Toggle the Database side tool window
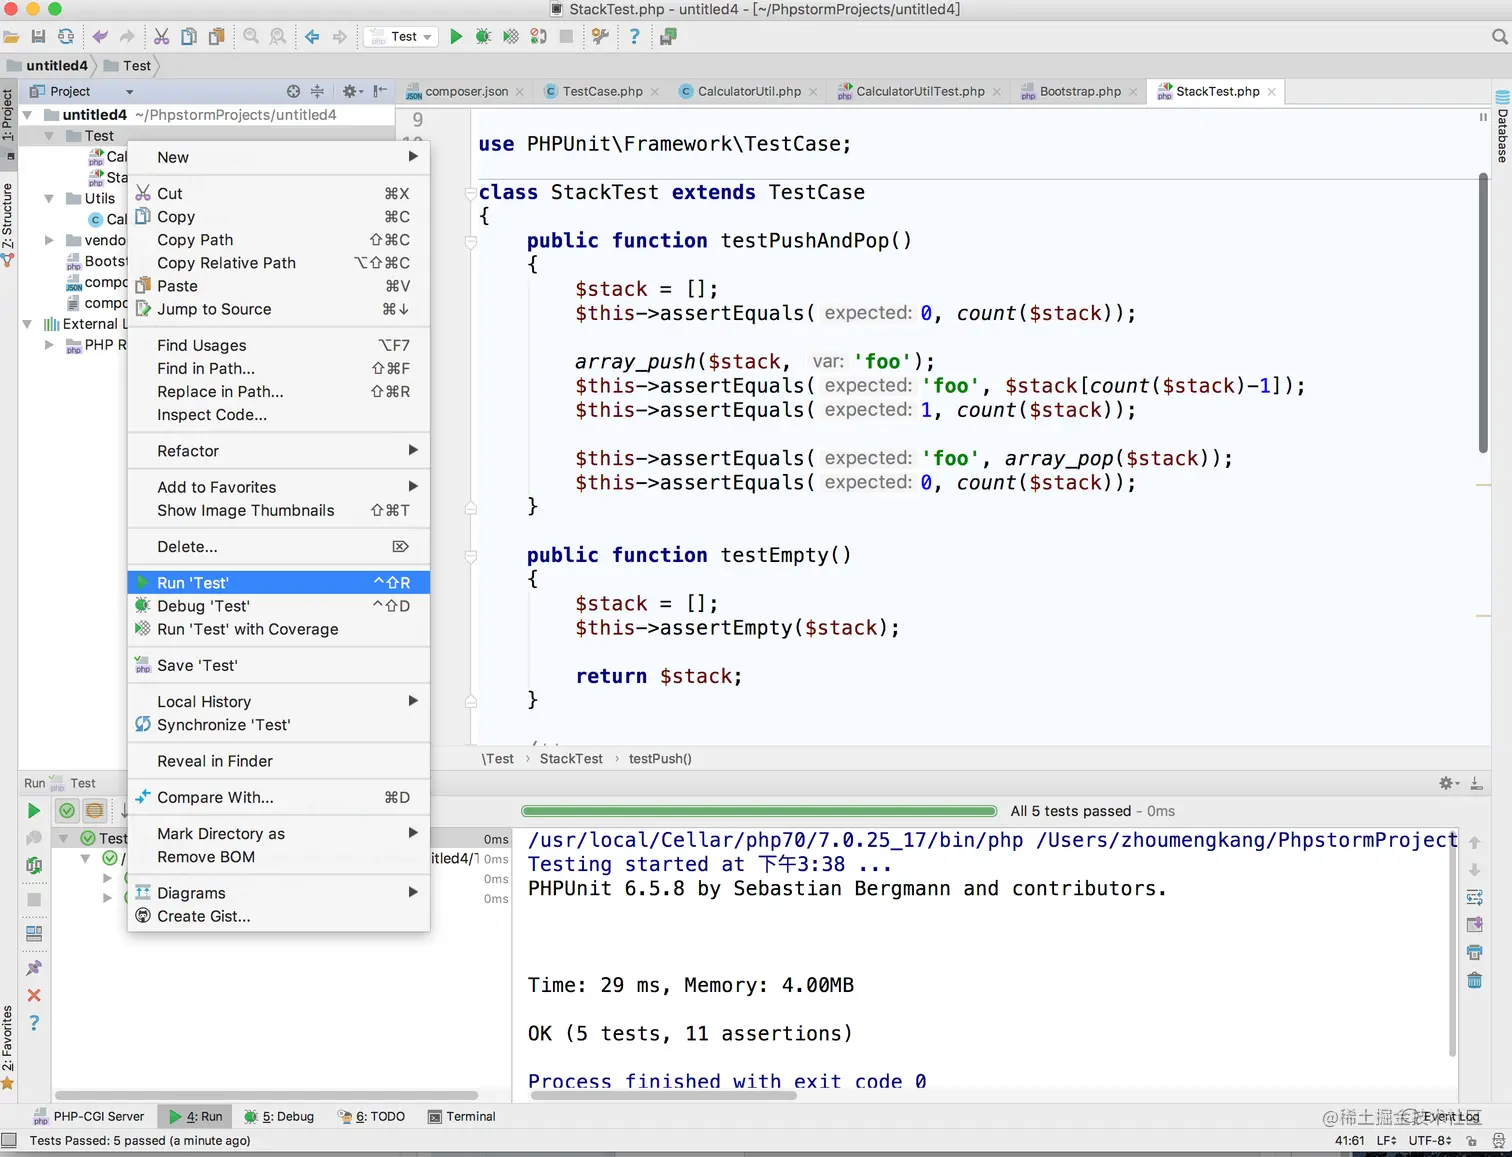This screenshot has width=1512, height=1157. tap(1502, 128)
